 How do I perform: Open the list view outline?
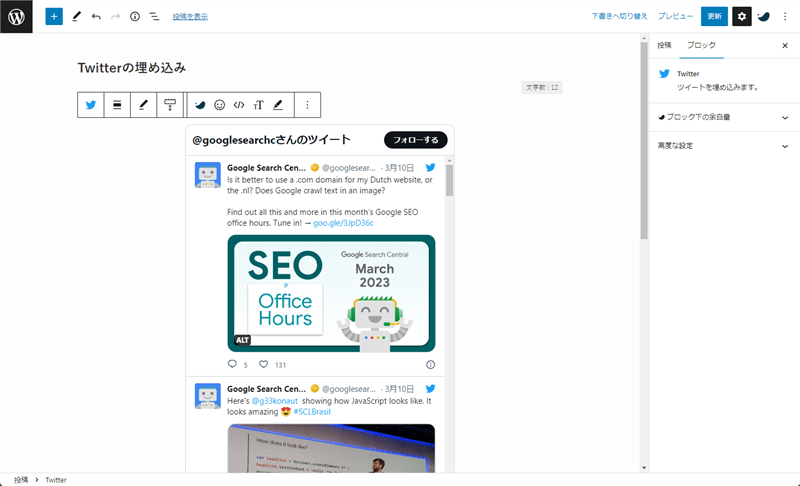154,16
